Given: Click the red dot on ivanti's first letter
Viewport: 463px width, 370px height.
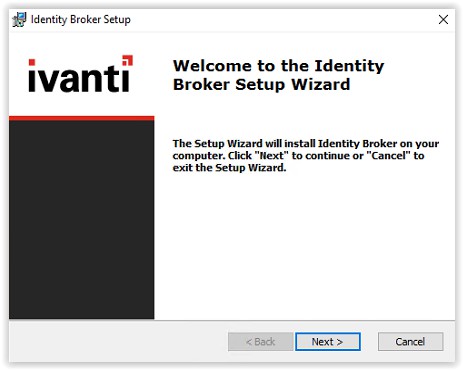Looking at the screenshot, I should (32, 62).
